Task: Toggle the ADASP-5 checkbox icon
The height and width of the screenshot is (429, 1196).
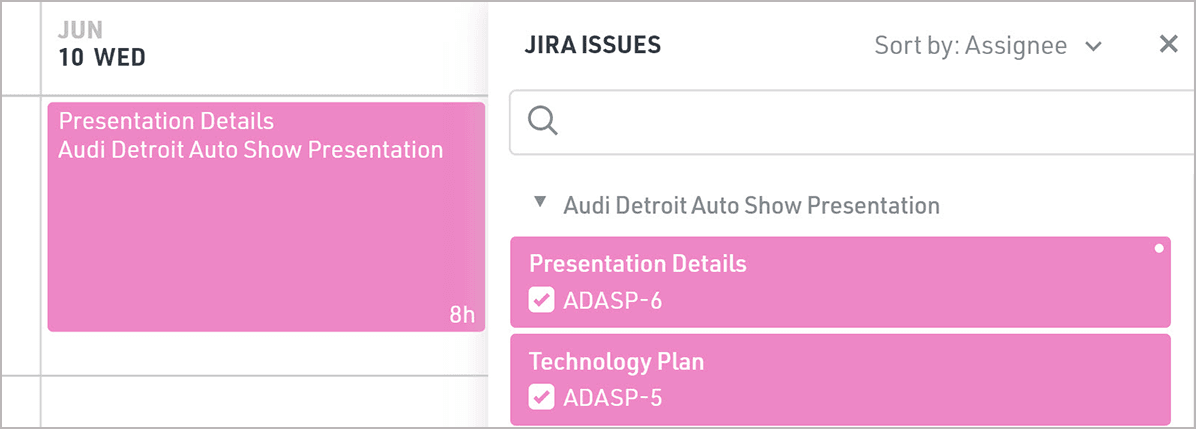Action: [x=541, y=397]
